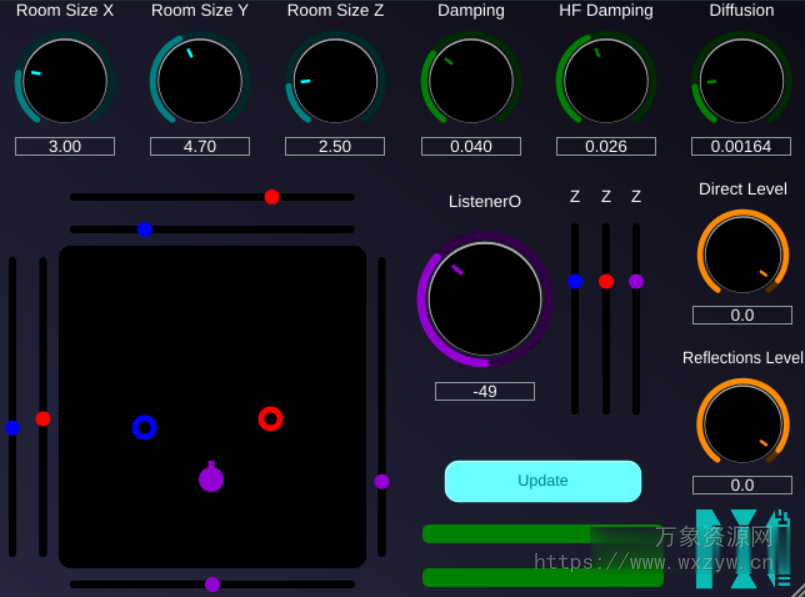Image resolution: width=805 pixels, height=597 pixels.
Task: Click the Diffusion value field showing 0.00164
Action: click(x=740, y=146)
